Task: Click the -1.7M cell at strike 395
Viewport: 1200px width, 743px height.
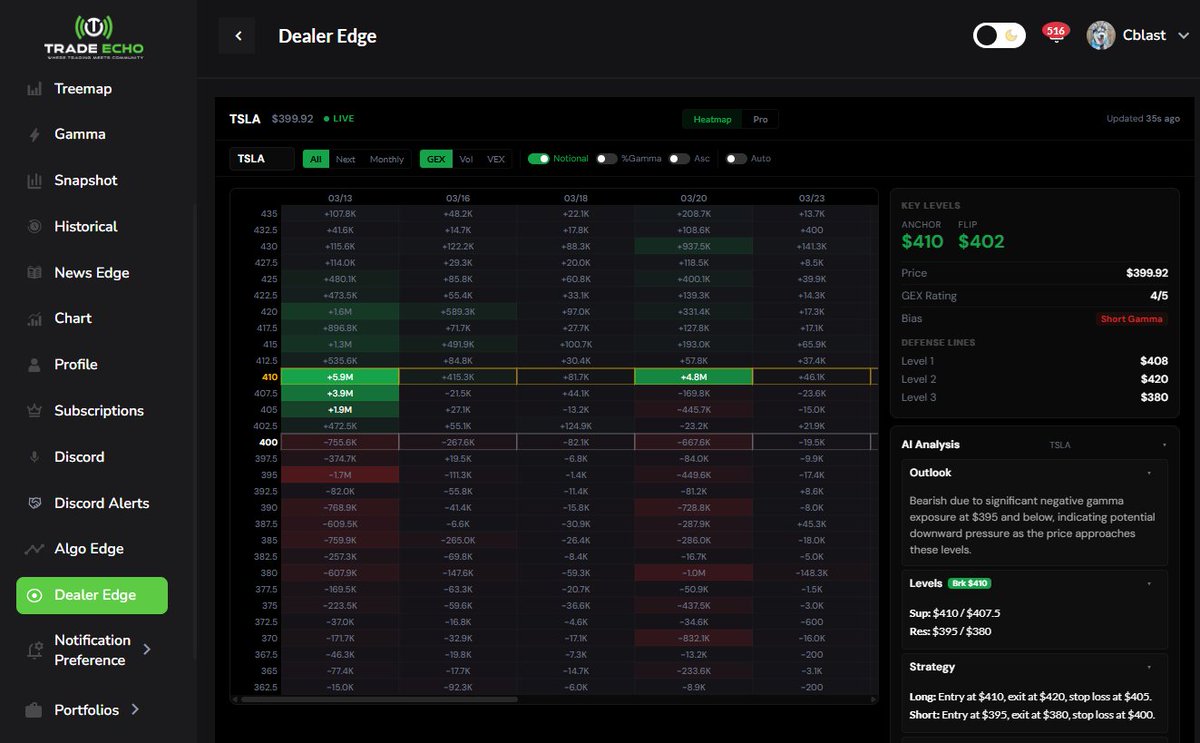Action: pyautogui.click(x=340, y=475)
